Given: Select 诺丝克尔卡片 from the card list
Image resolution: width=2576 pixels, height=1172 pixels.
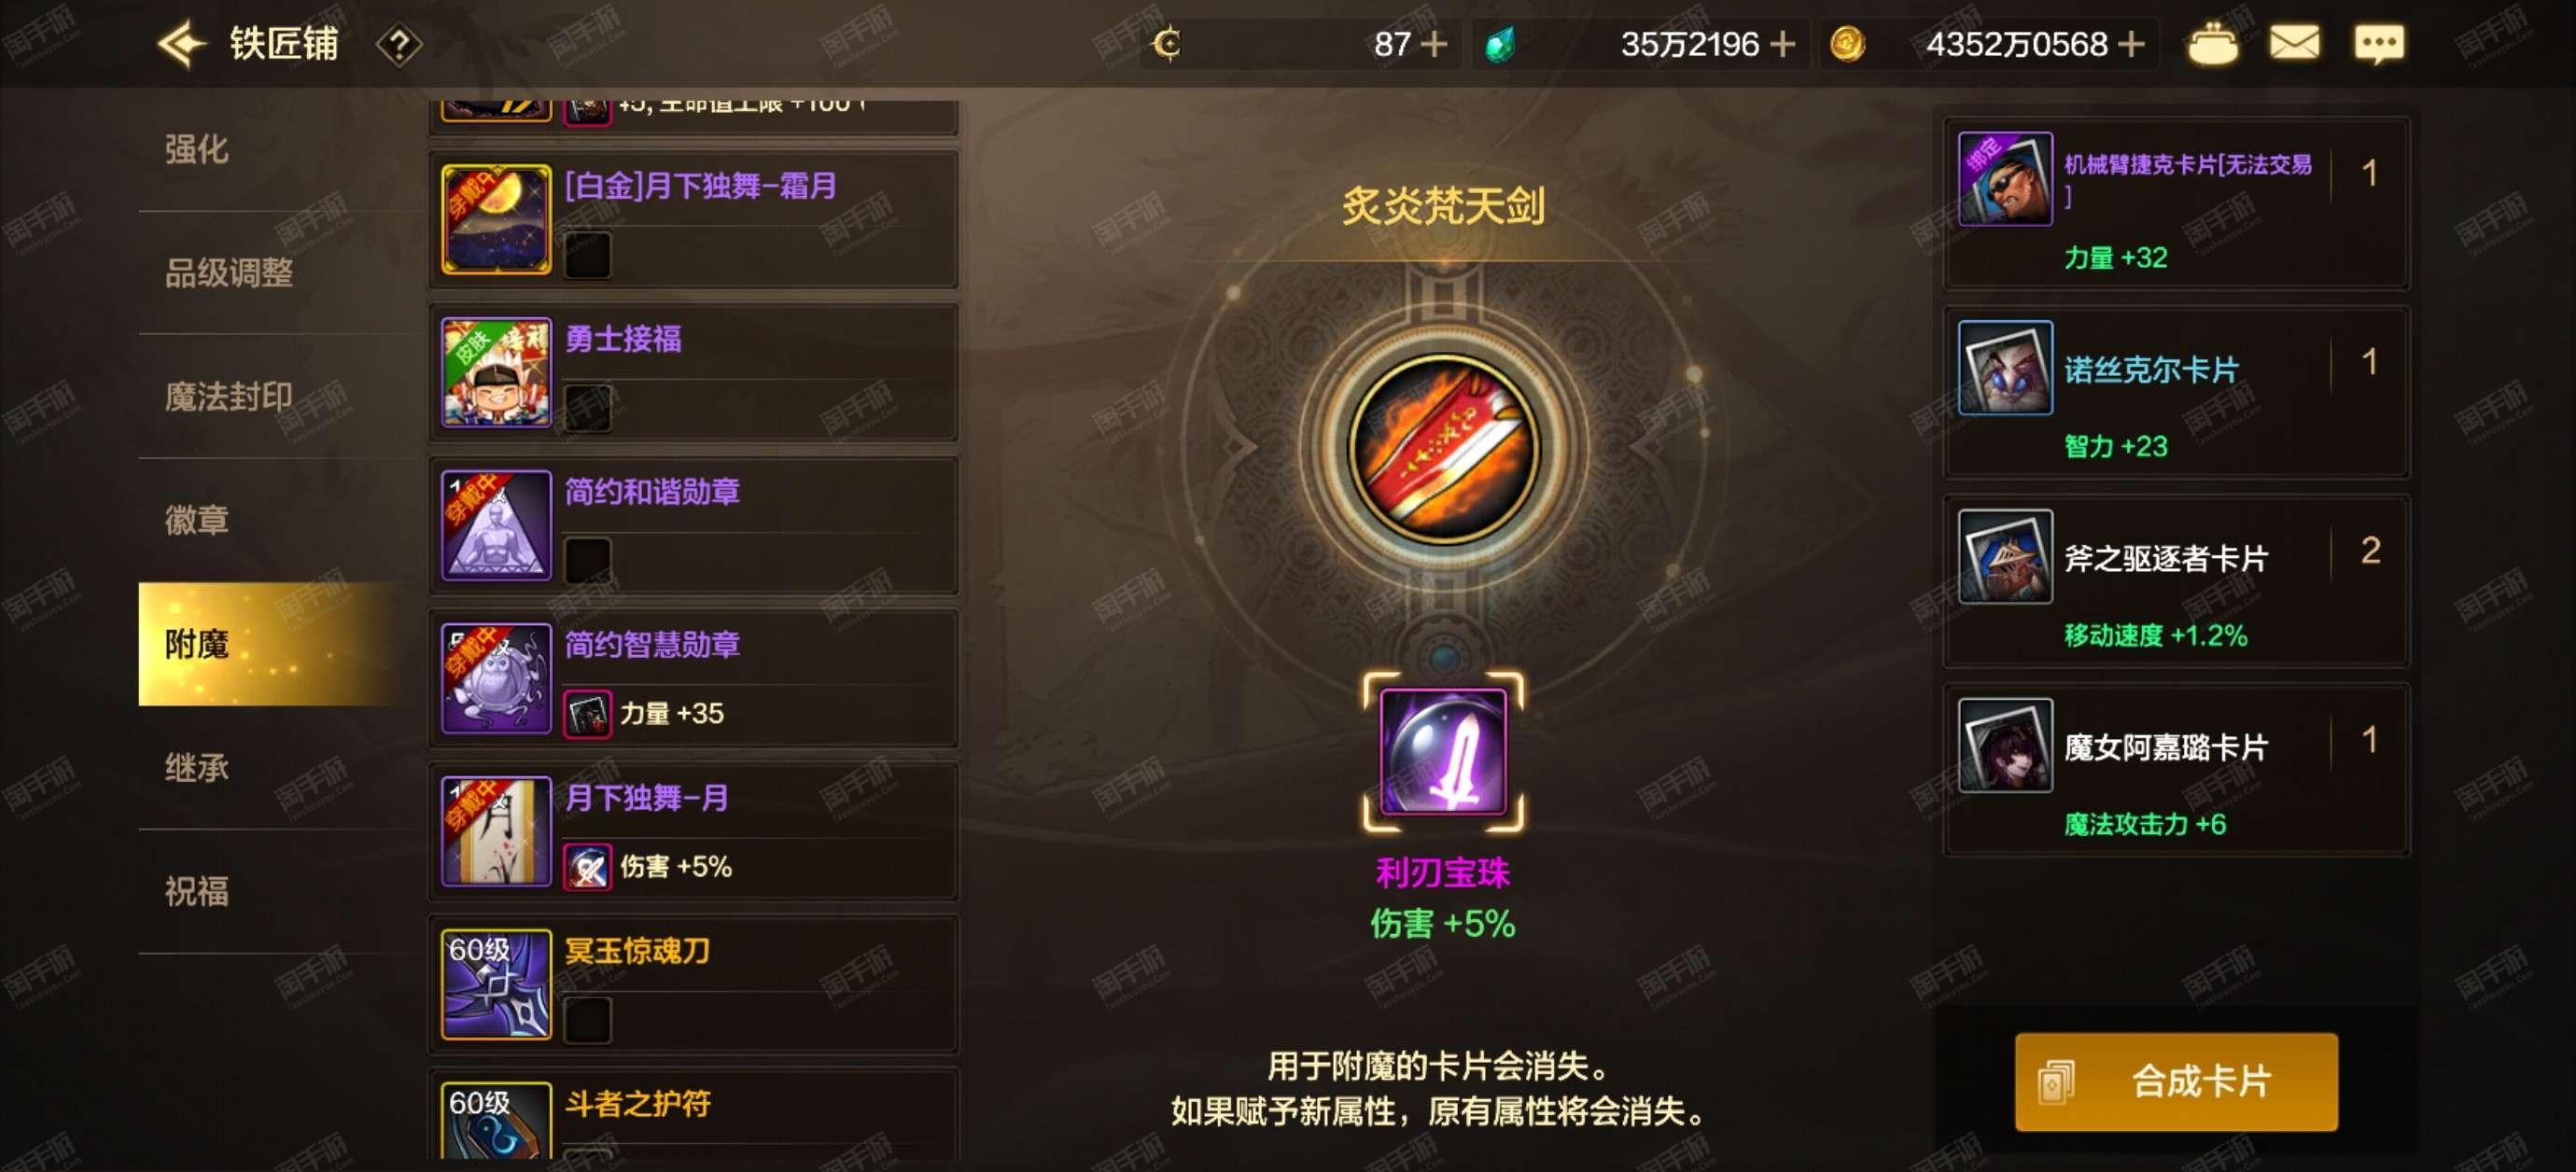Looking at the screenshot, I should (2175, 391).
